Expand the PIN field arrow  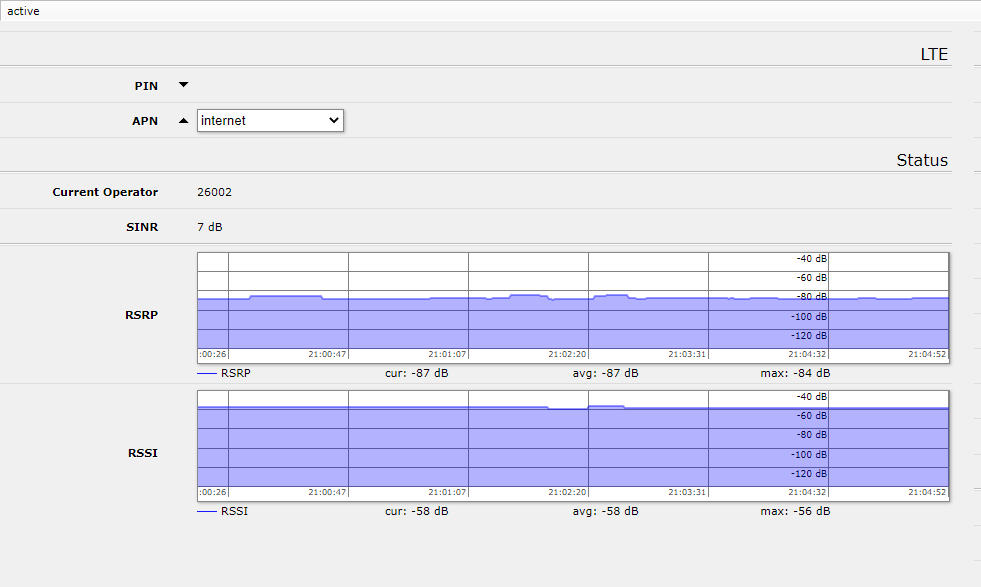(183, 85)
